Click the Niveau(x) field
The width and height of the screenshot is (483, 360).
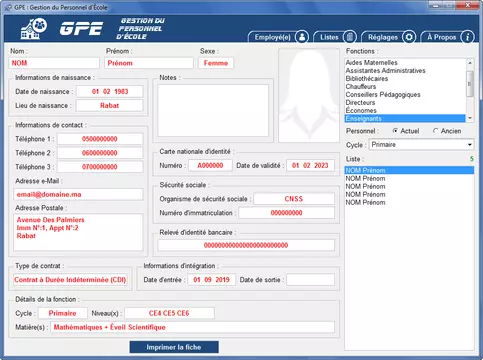coord(169,313)
